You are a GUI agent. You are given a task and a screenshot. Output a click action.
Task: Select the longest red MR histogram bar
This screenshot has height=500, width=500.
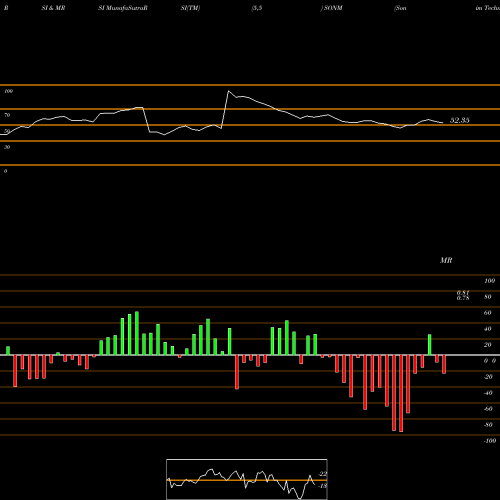tap(401, 393)
